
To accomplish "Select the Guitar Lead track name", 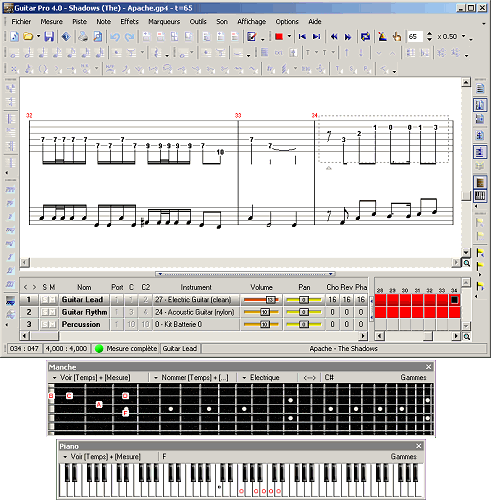I will (x=82, y=300).
